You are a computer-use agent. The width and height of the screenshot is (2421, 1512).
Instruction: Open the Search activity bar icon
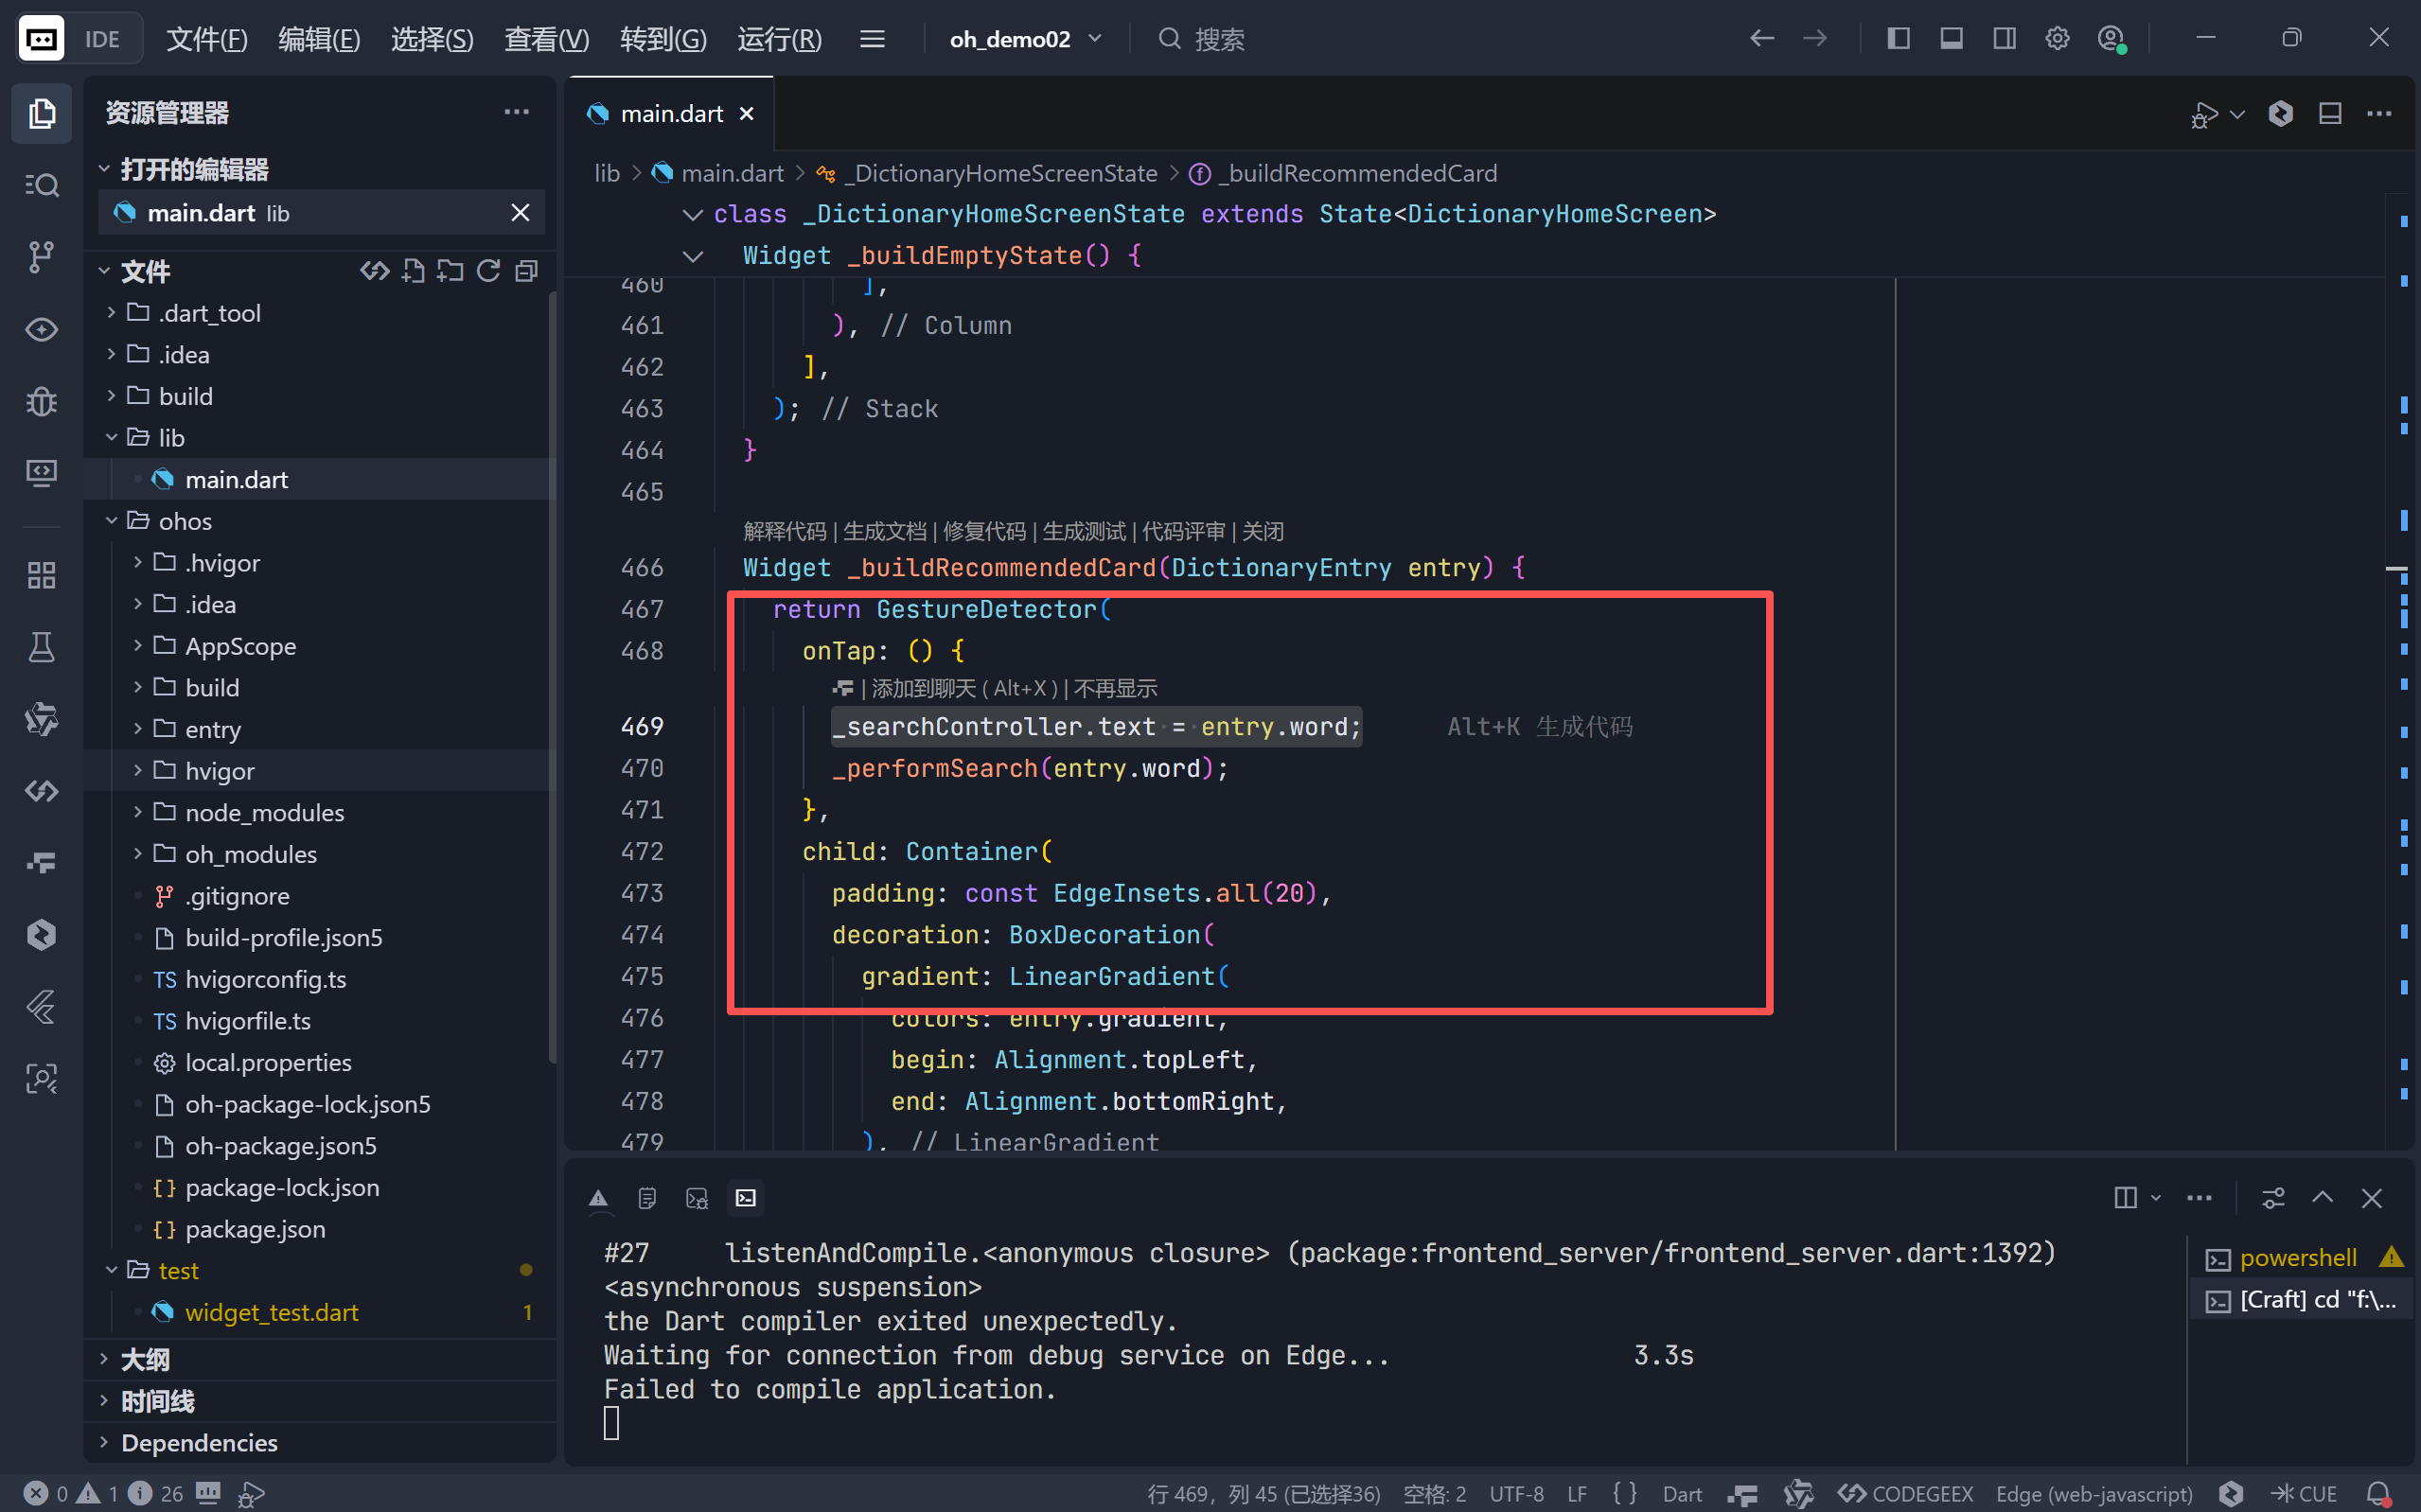tap(41, 185)
